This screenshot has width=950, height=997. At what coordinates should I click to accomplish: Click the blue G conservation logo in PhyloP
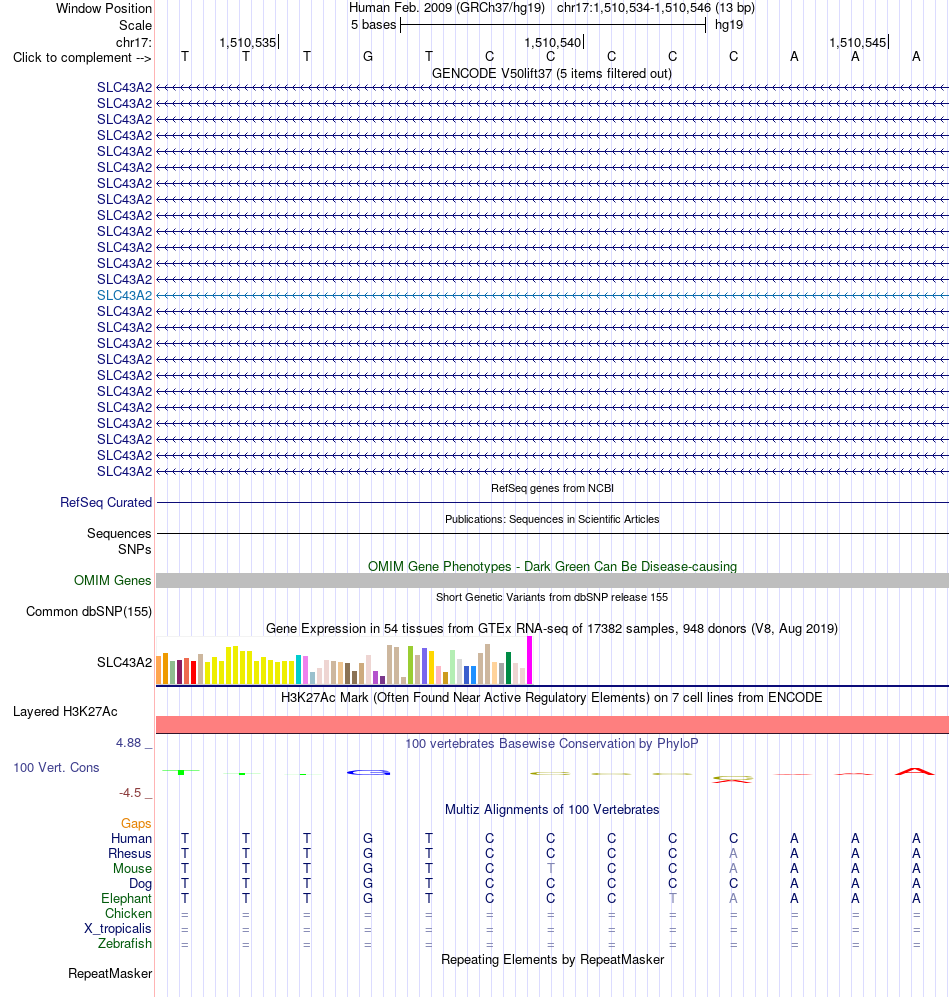tap(368, 773)
